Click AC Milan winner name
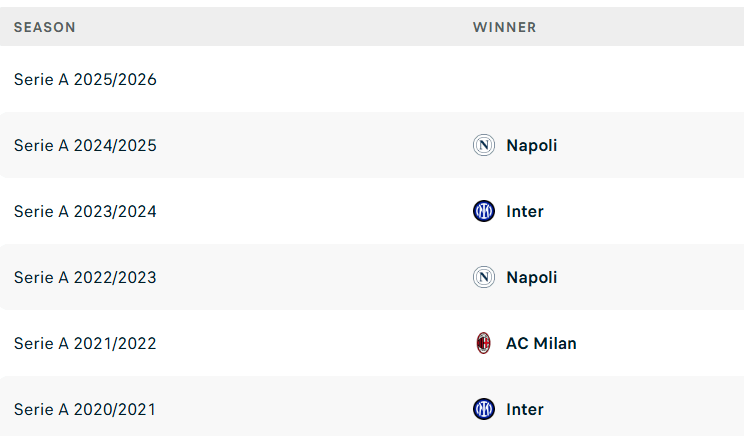 point(541,343)
